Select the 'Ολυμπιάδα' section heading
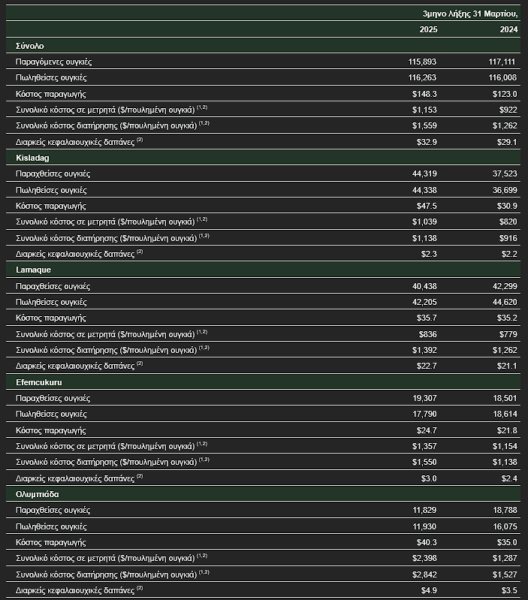528x600 pixels. [x=37, y=494]
